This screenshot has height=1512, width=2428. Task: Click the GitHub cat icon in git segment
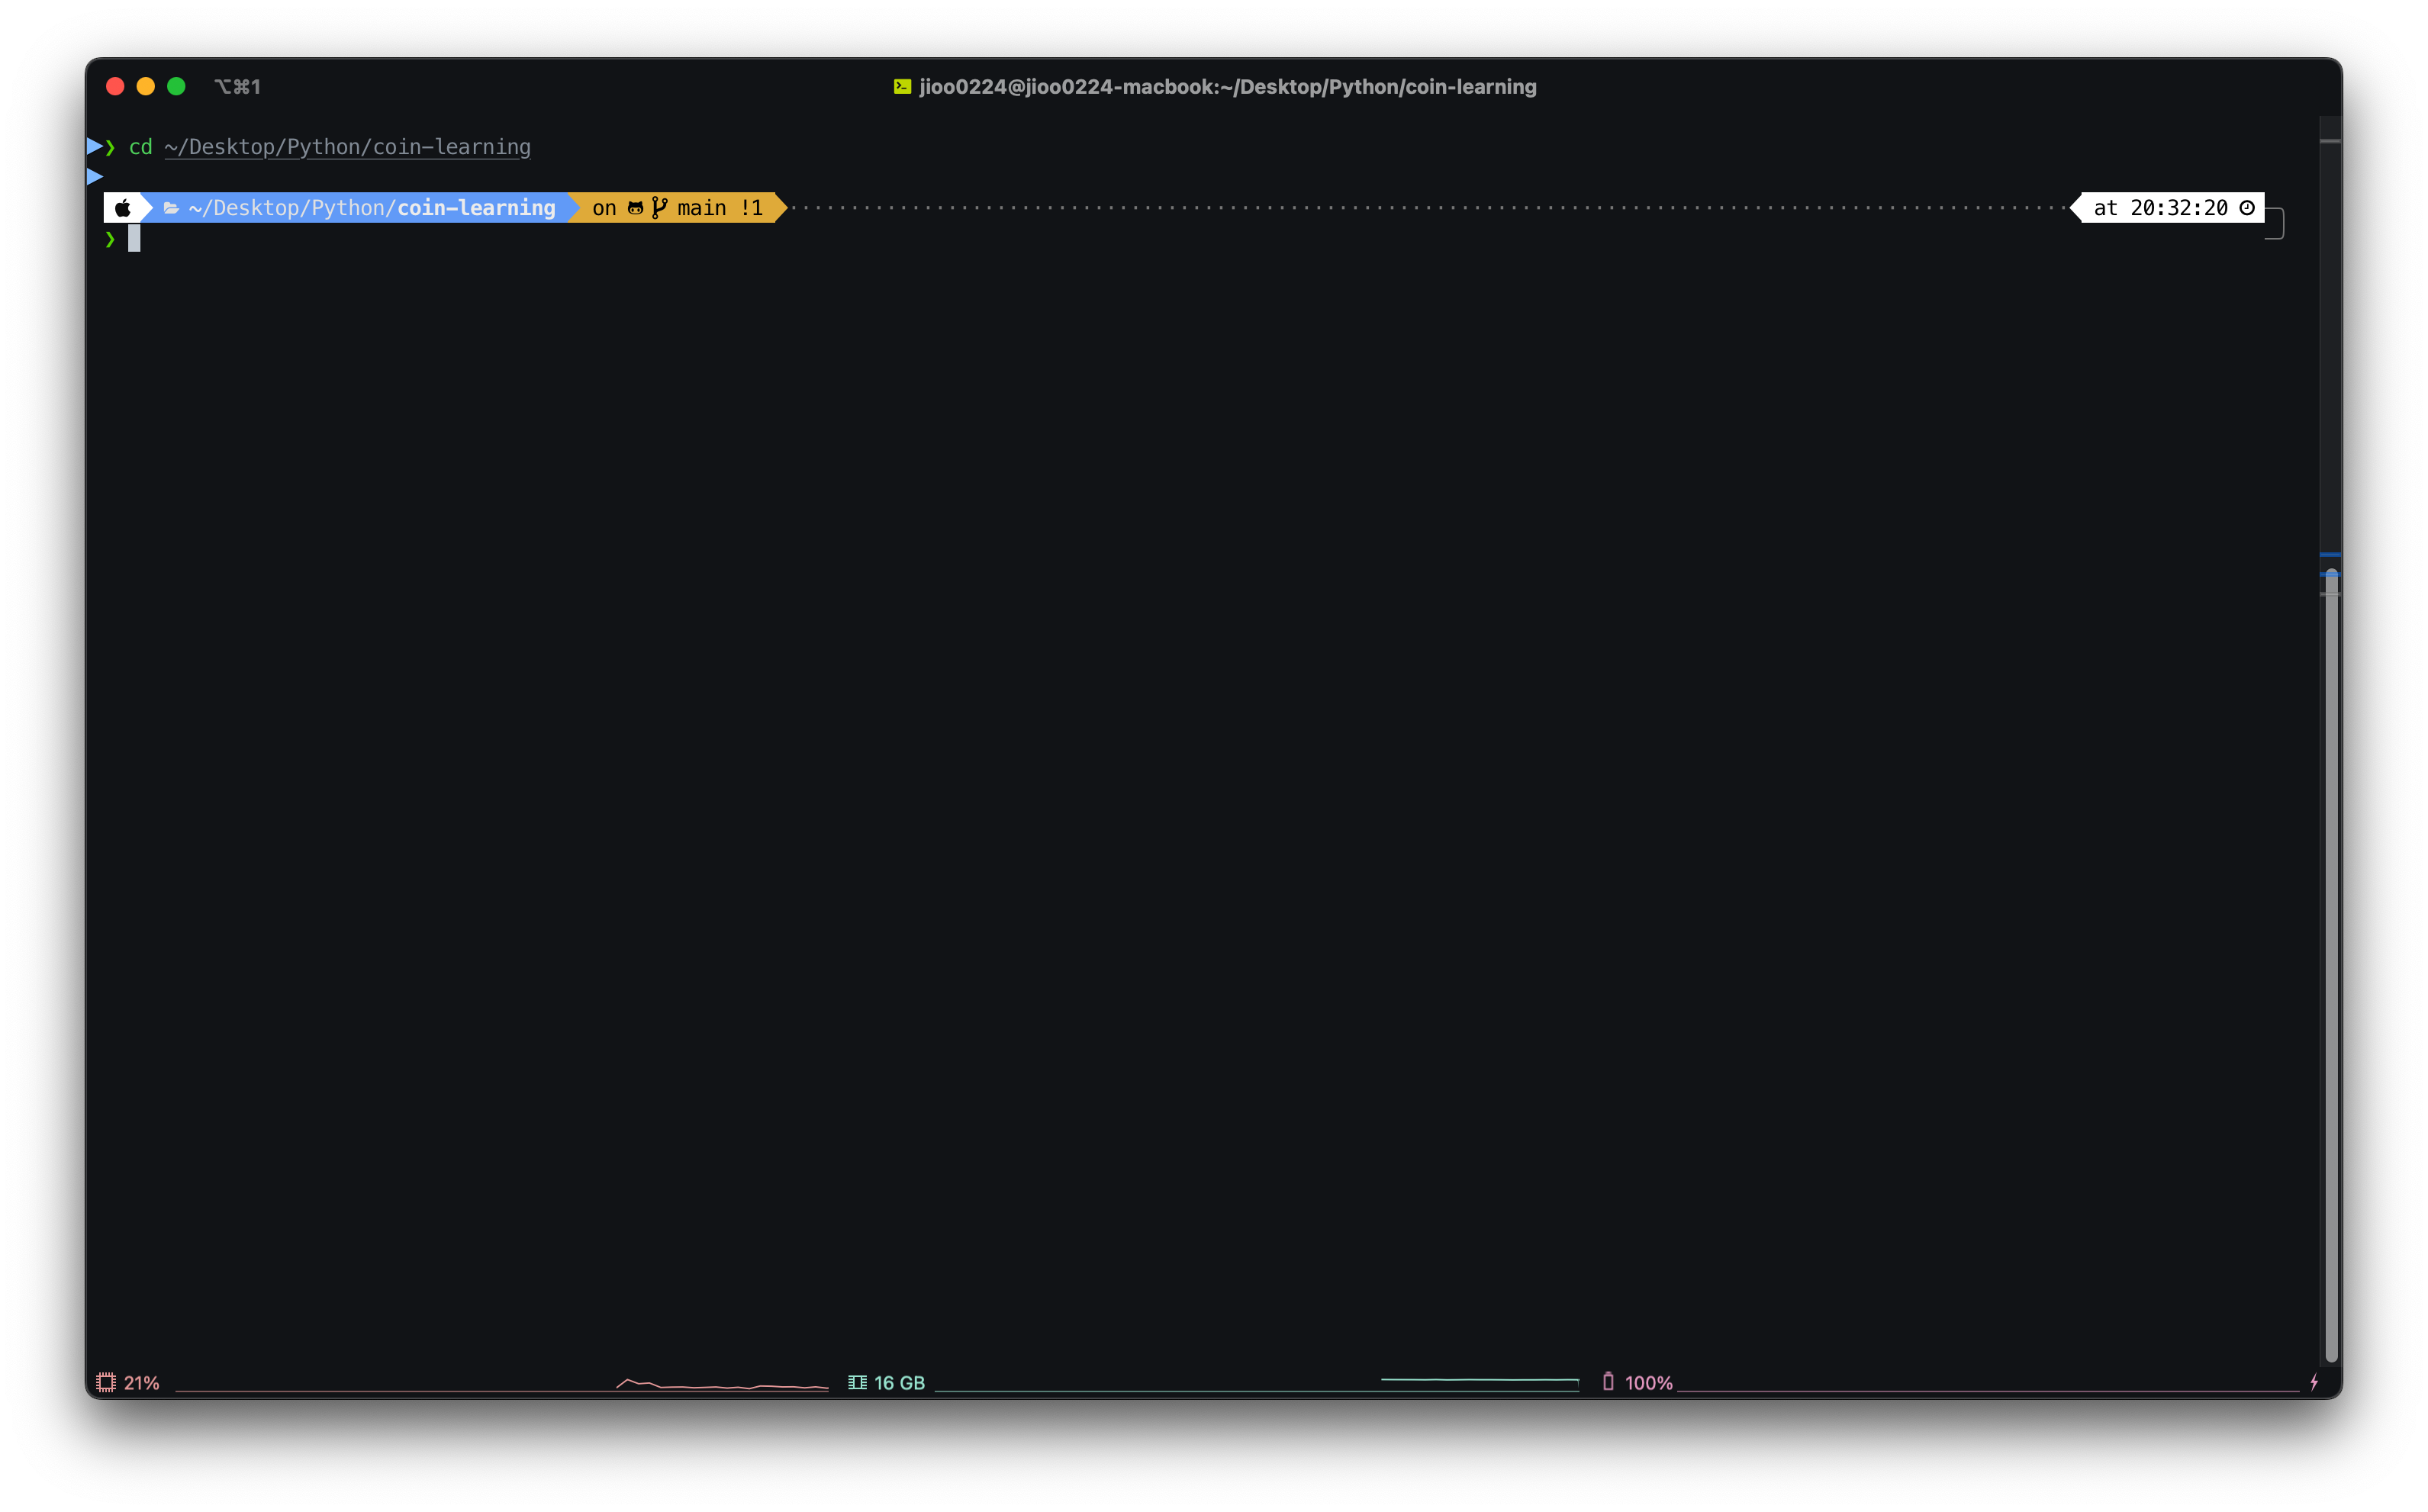(x=635, y=208)
